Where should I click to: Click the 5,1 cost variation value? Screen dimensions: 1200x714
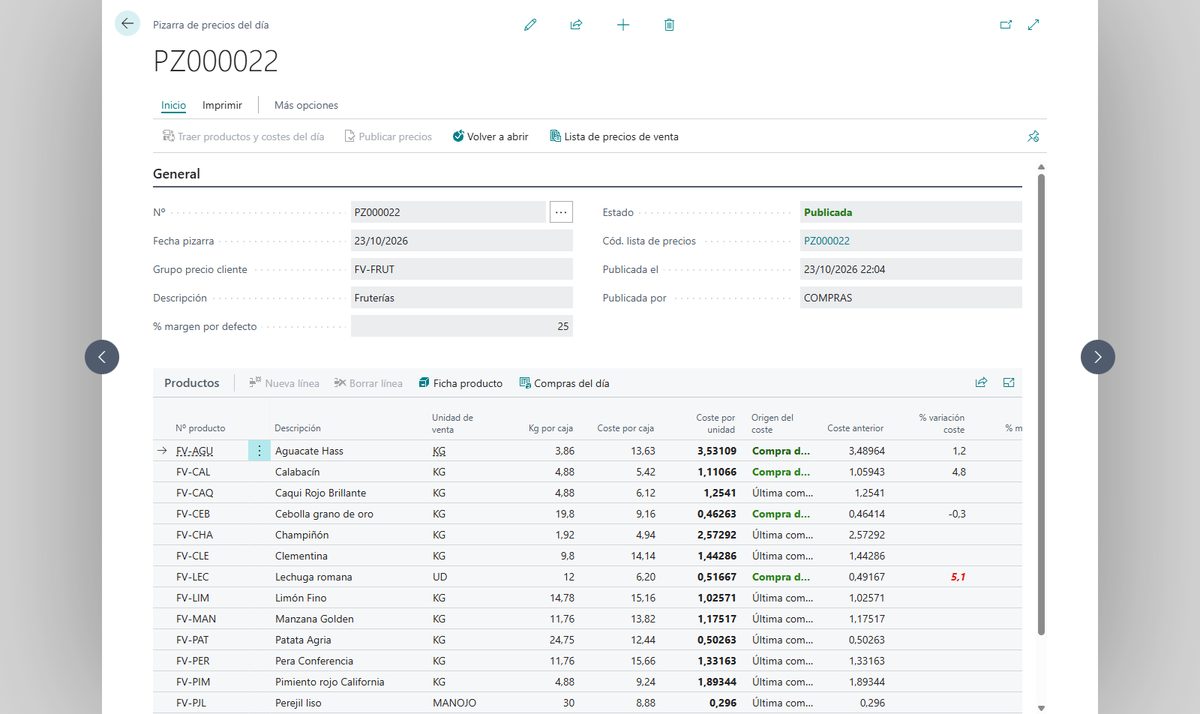tap(957, 577)
